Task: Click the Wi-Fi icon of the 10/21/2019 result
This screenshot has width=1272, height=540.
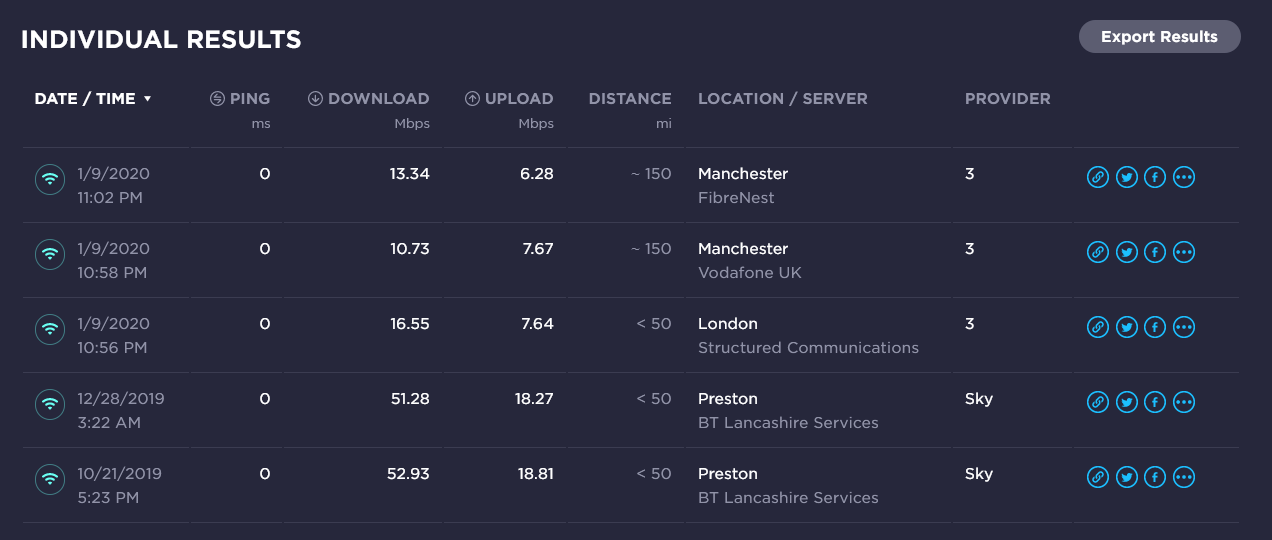Action: [50, 480]
